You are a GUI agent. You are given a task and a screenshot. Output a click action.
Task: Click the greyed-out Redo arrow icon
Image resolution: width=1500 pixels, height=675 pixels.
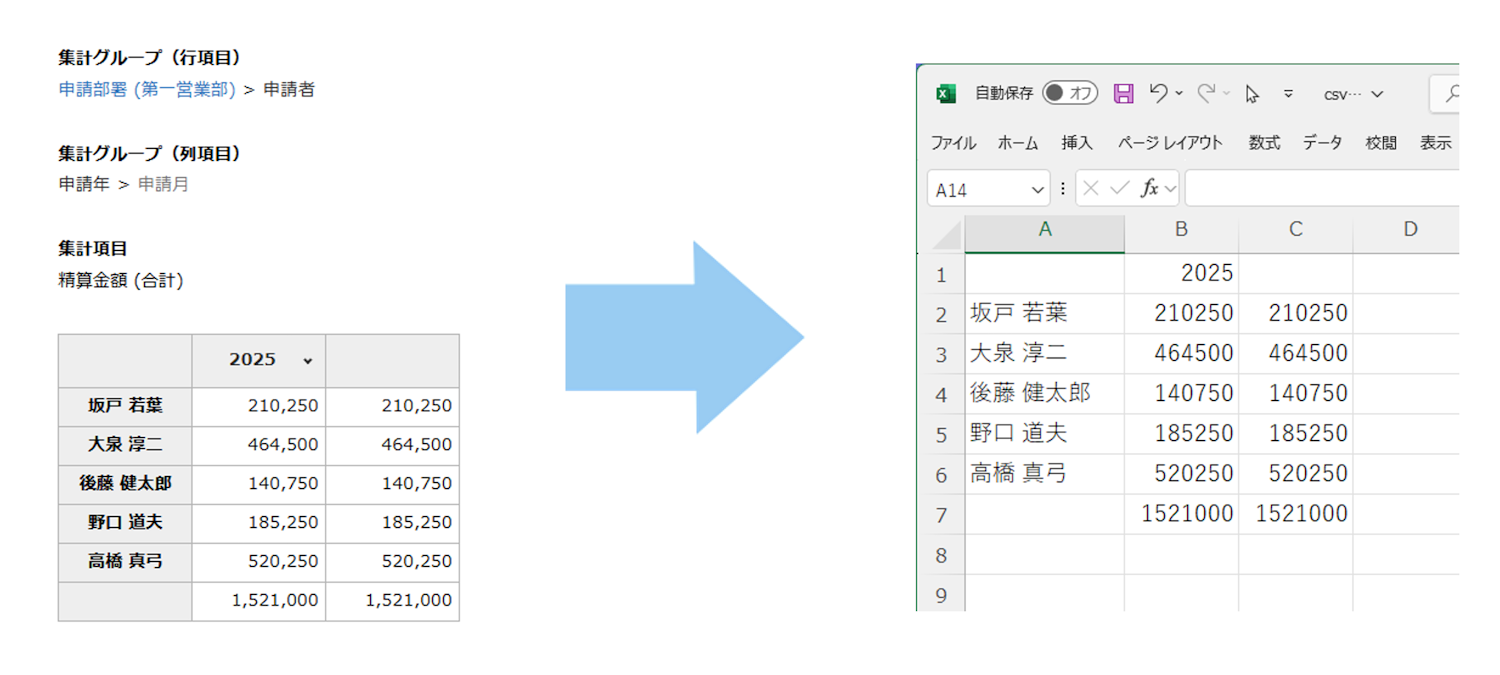click(1206, 93)
